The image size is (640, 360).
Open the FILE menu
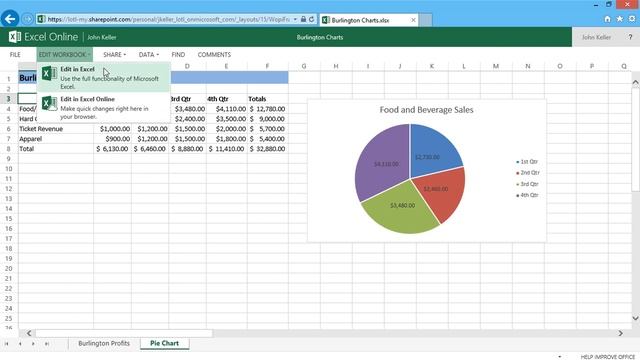tap(15, 55)
